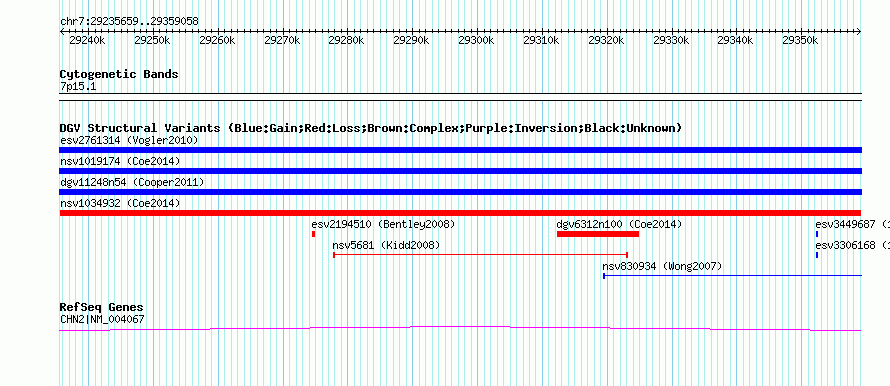The image size is (890, 386).
Task: Click the 29240k ruler tick label
Action: click(87, 40)
